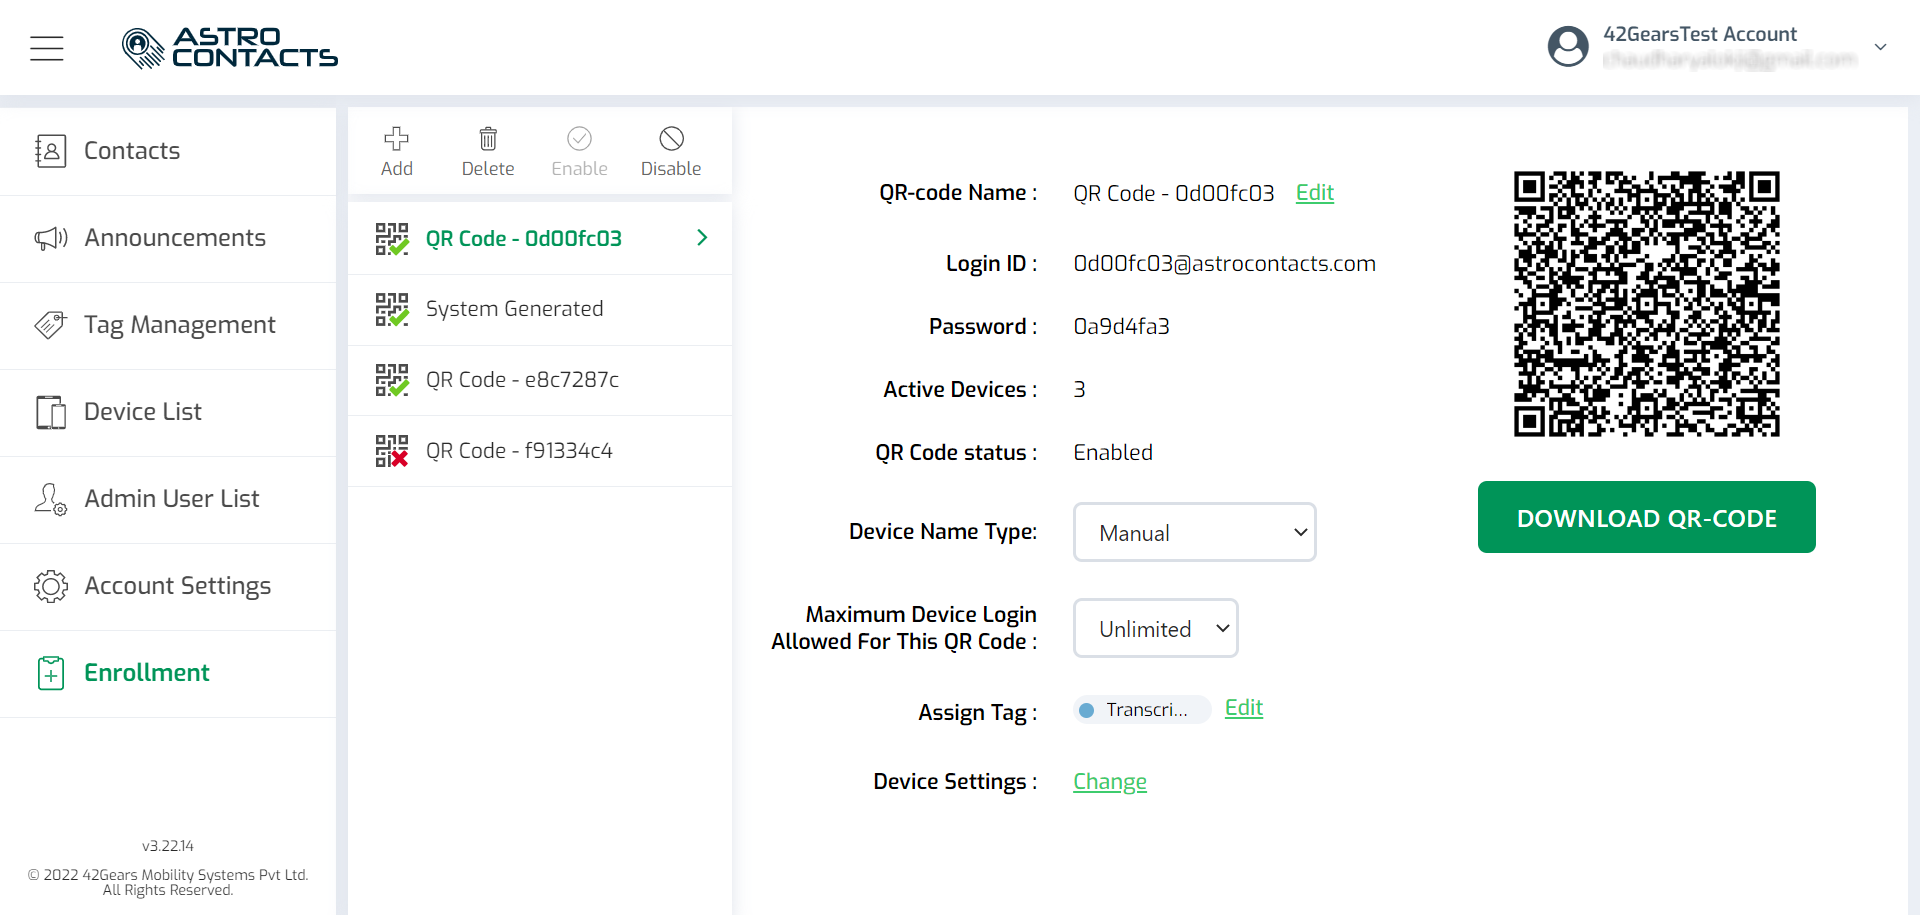Click the Admin User List icon

pos(50,499)
